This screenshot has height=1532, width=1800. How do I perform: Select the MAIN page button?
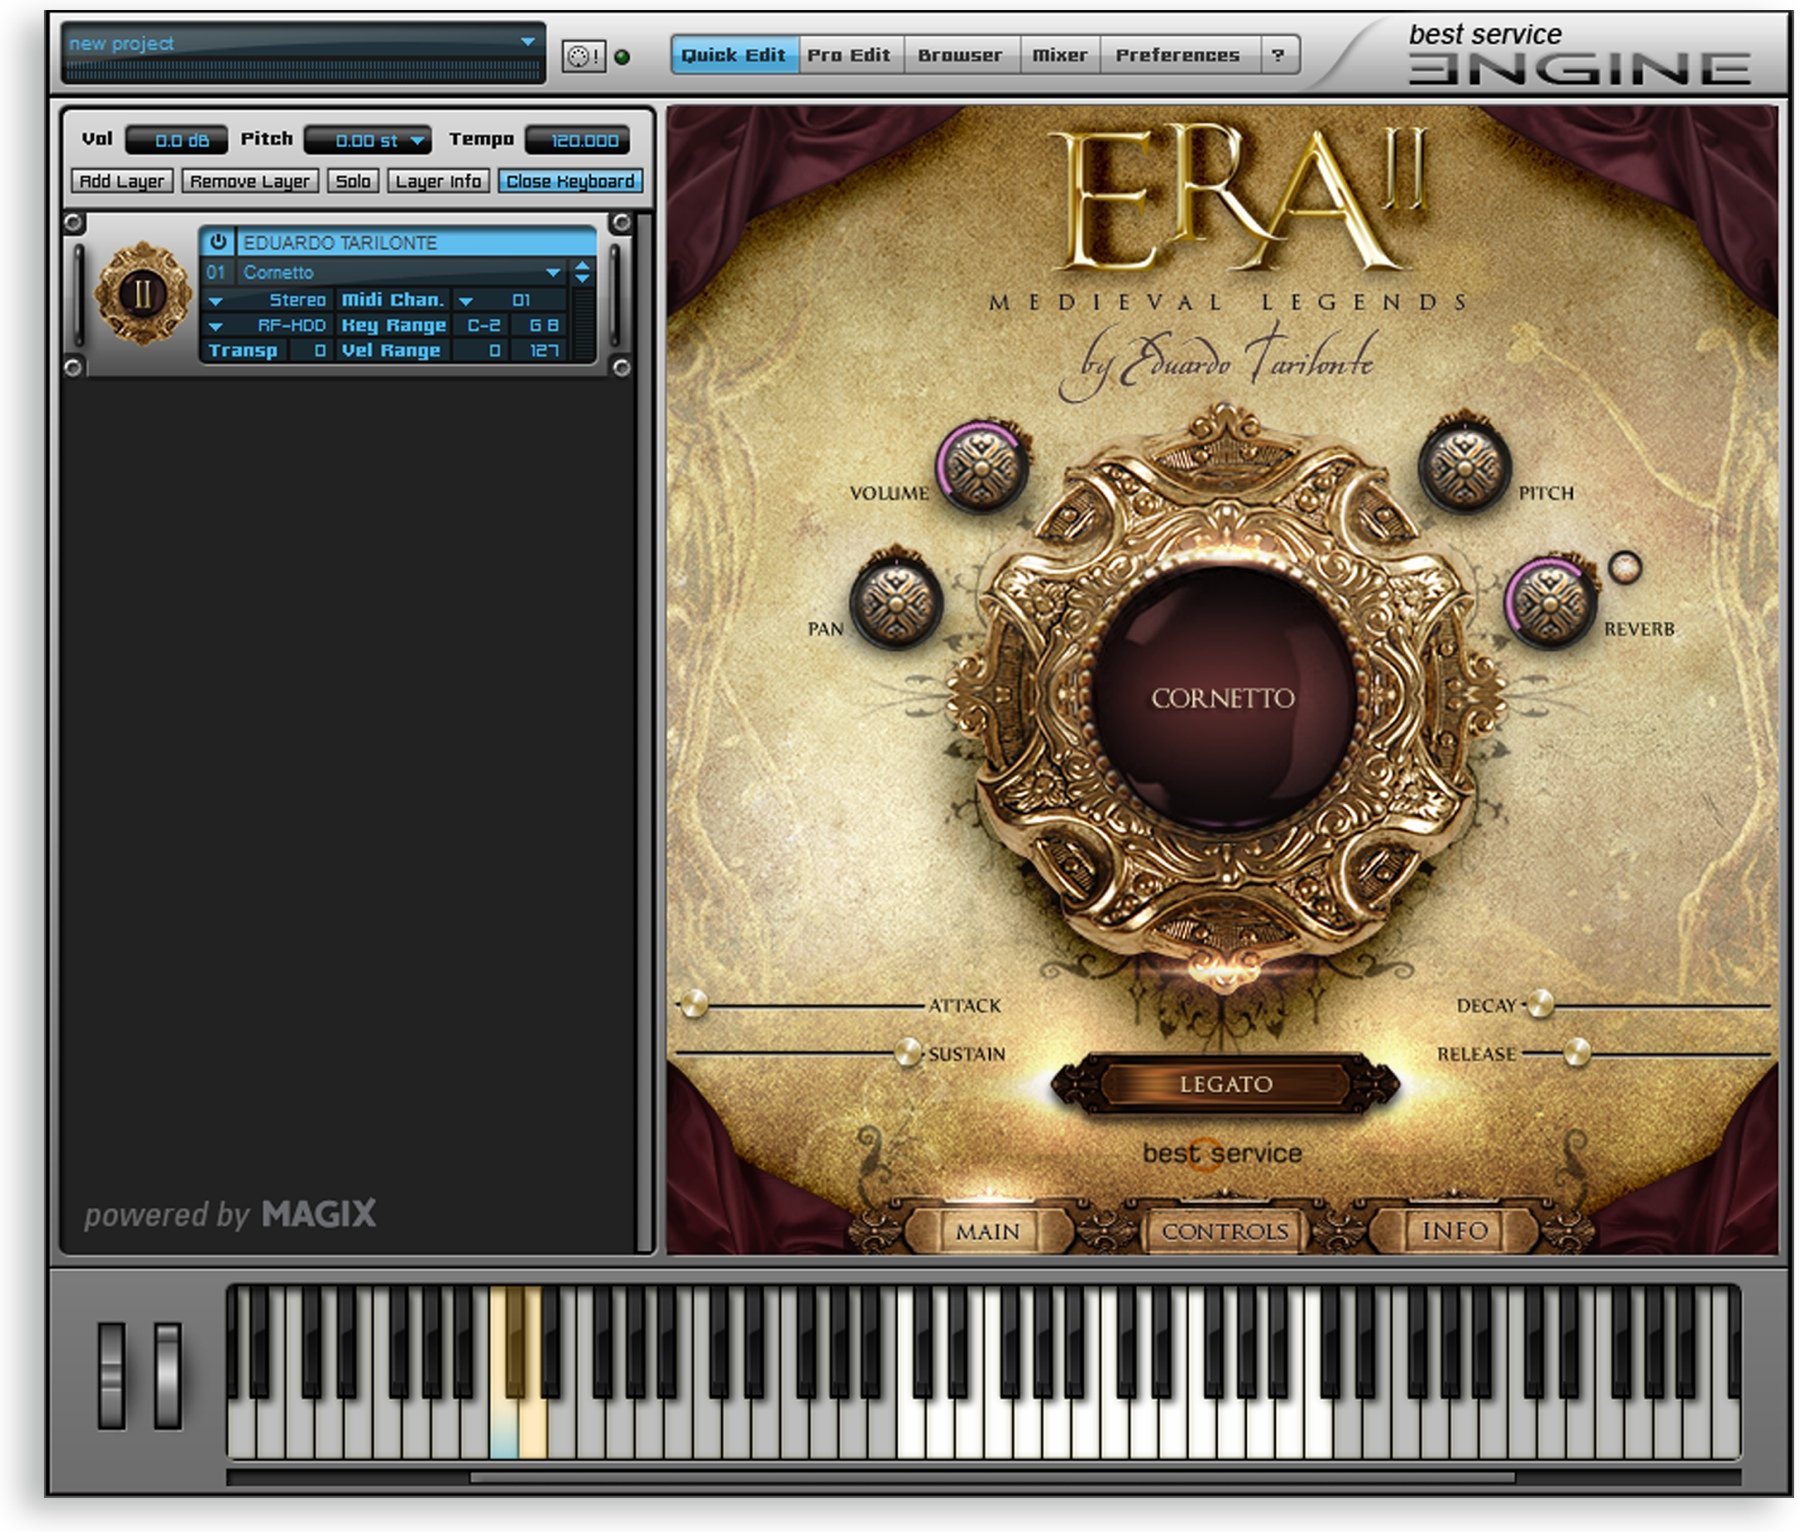(x=987, y=1231)
